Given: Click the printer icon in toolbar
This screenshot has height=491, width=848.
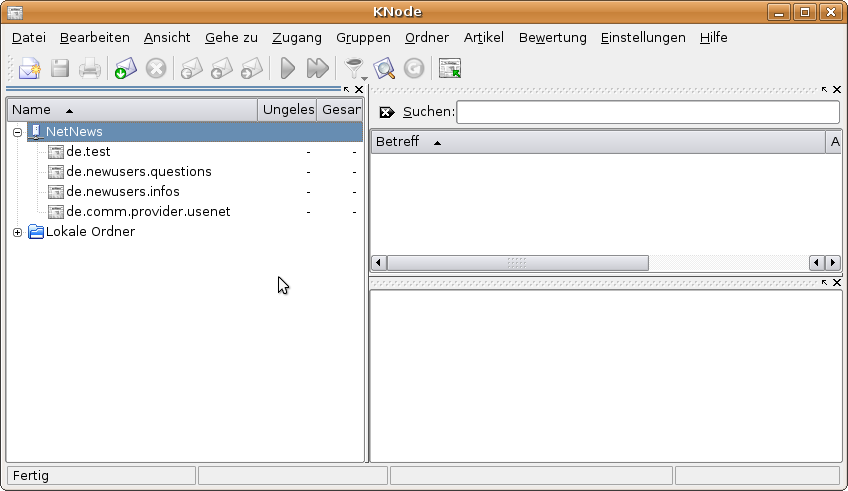Looking at the screenshot, I should [90, 69].
